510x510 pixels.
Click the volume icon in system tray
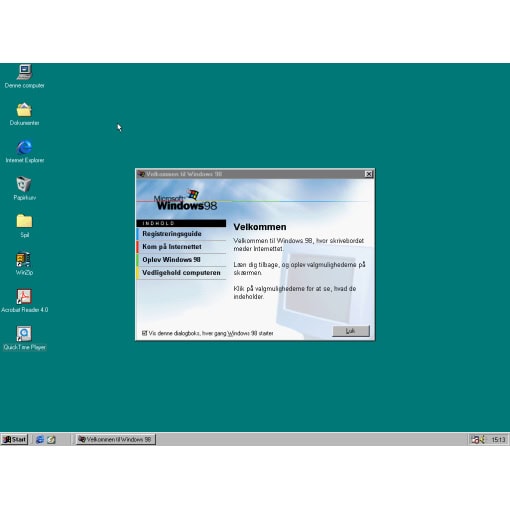[482, 440]
